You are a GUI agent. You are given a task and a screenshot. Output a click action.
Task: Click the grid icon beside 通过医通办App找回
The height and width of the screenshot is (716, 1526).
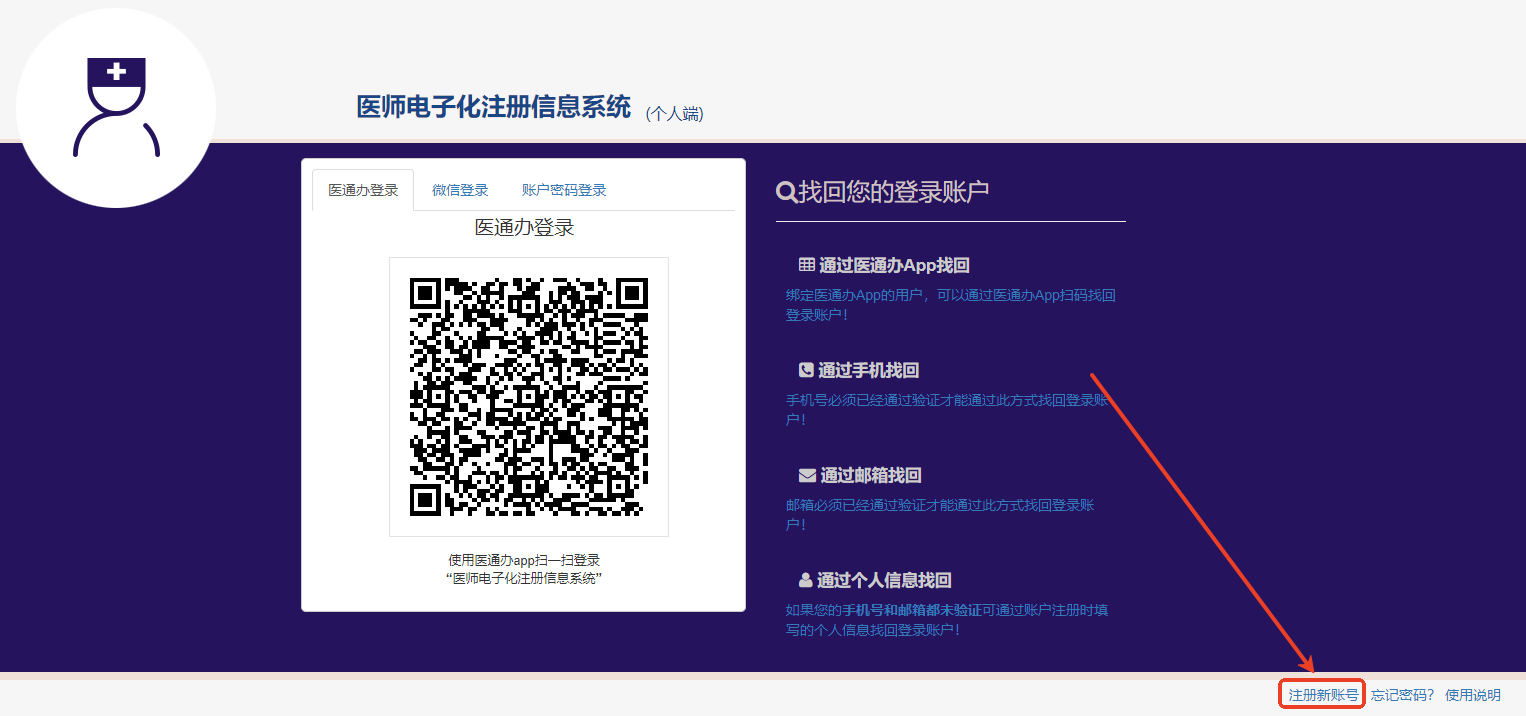tap(806, 265)
